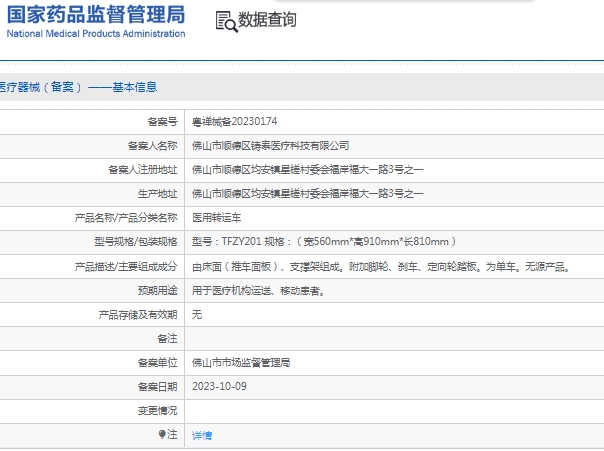Click the 数据查询 search document icon

(226, 22)
